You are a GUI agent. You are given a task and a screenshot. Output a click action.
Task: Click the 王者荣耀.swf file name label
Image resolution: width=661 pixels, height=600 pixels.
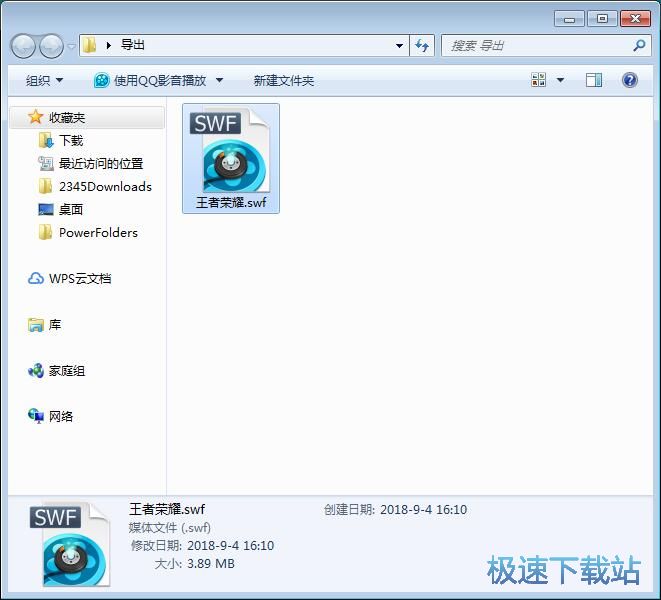231,202
